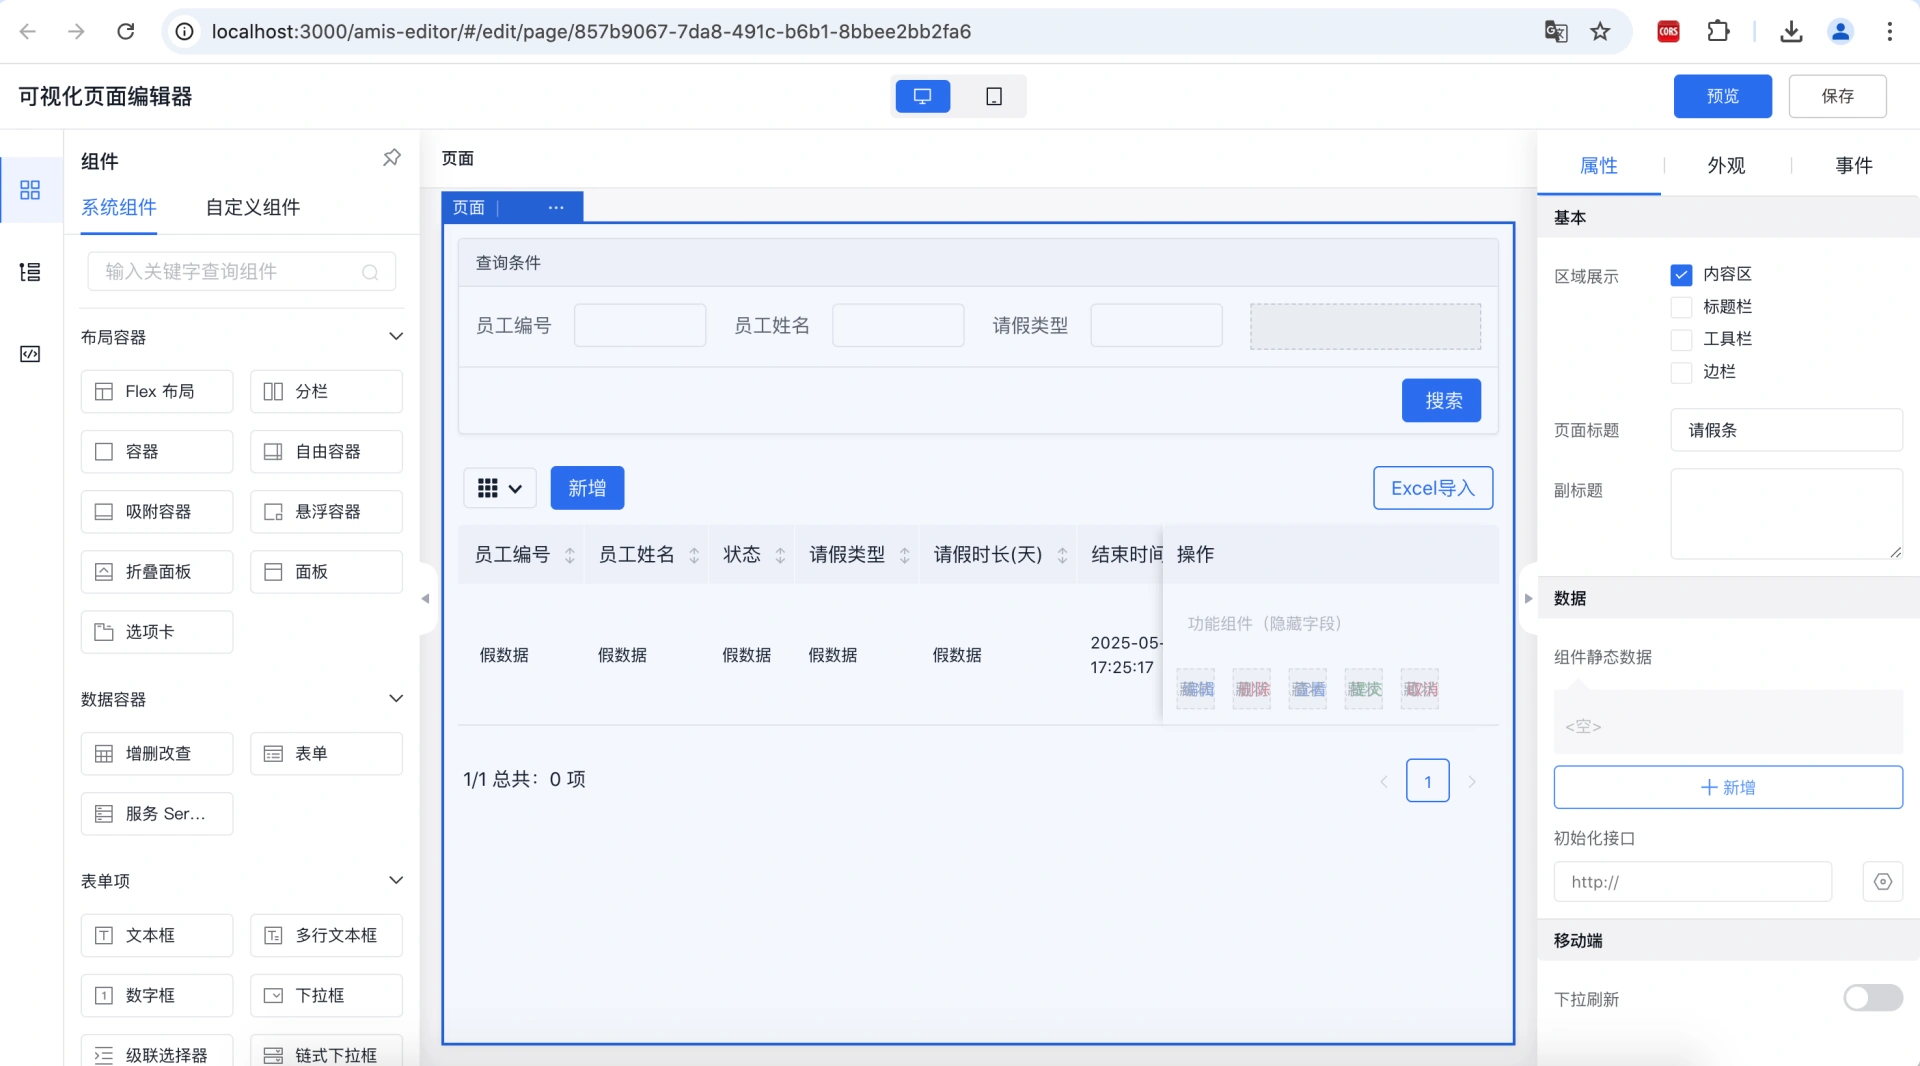Collapse the 布局容器 section
Viewport: 1920px width, 1066px height.
point(396,336)
